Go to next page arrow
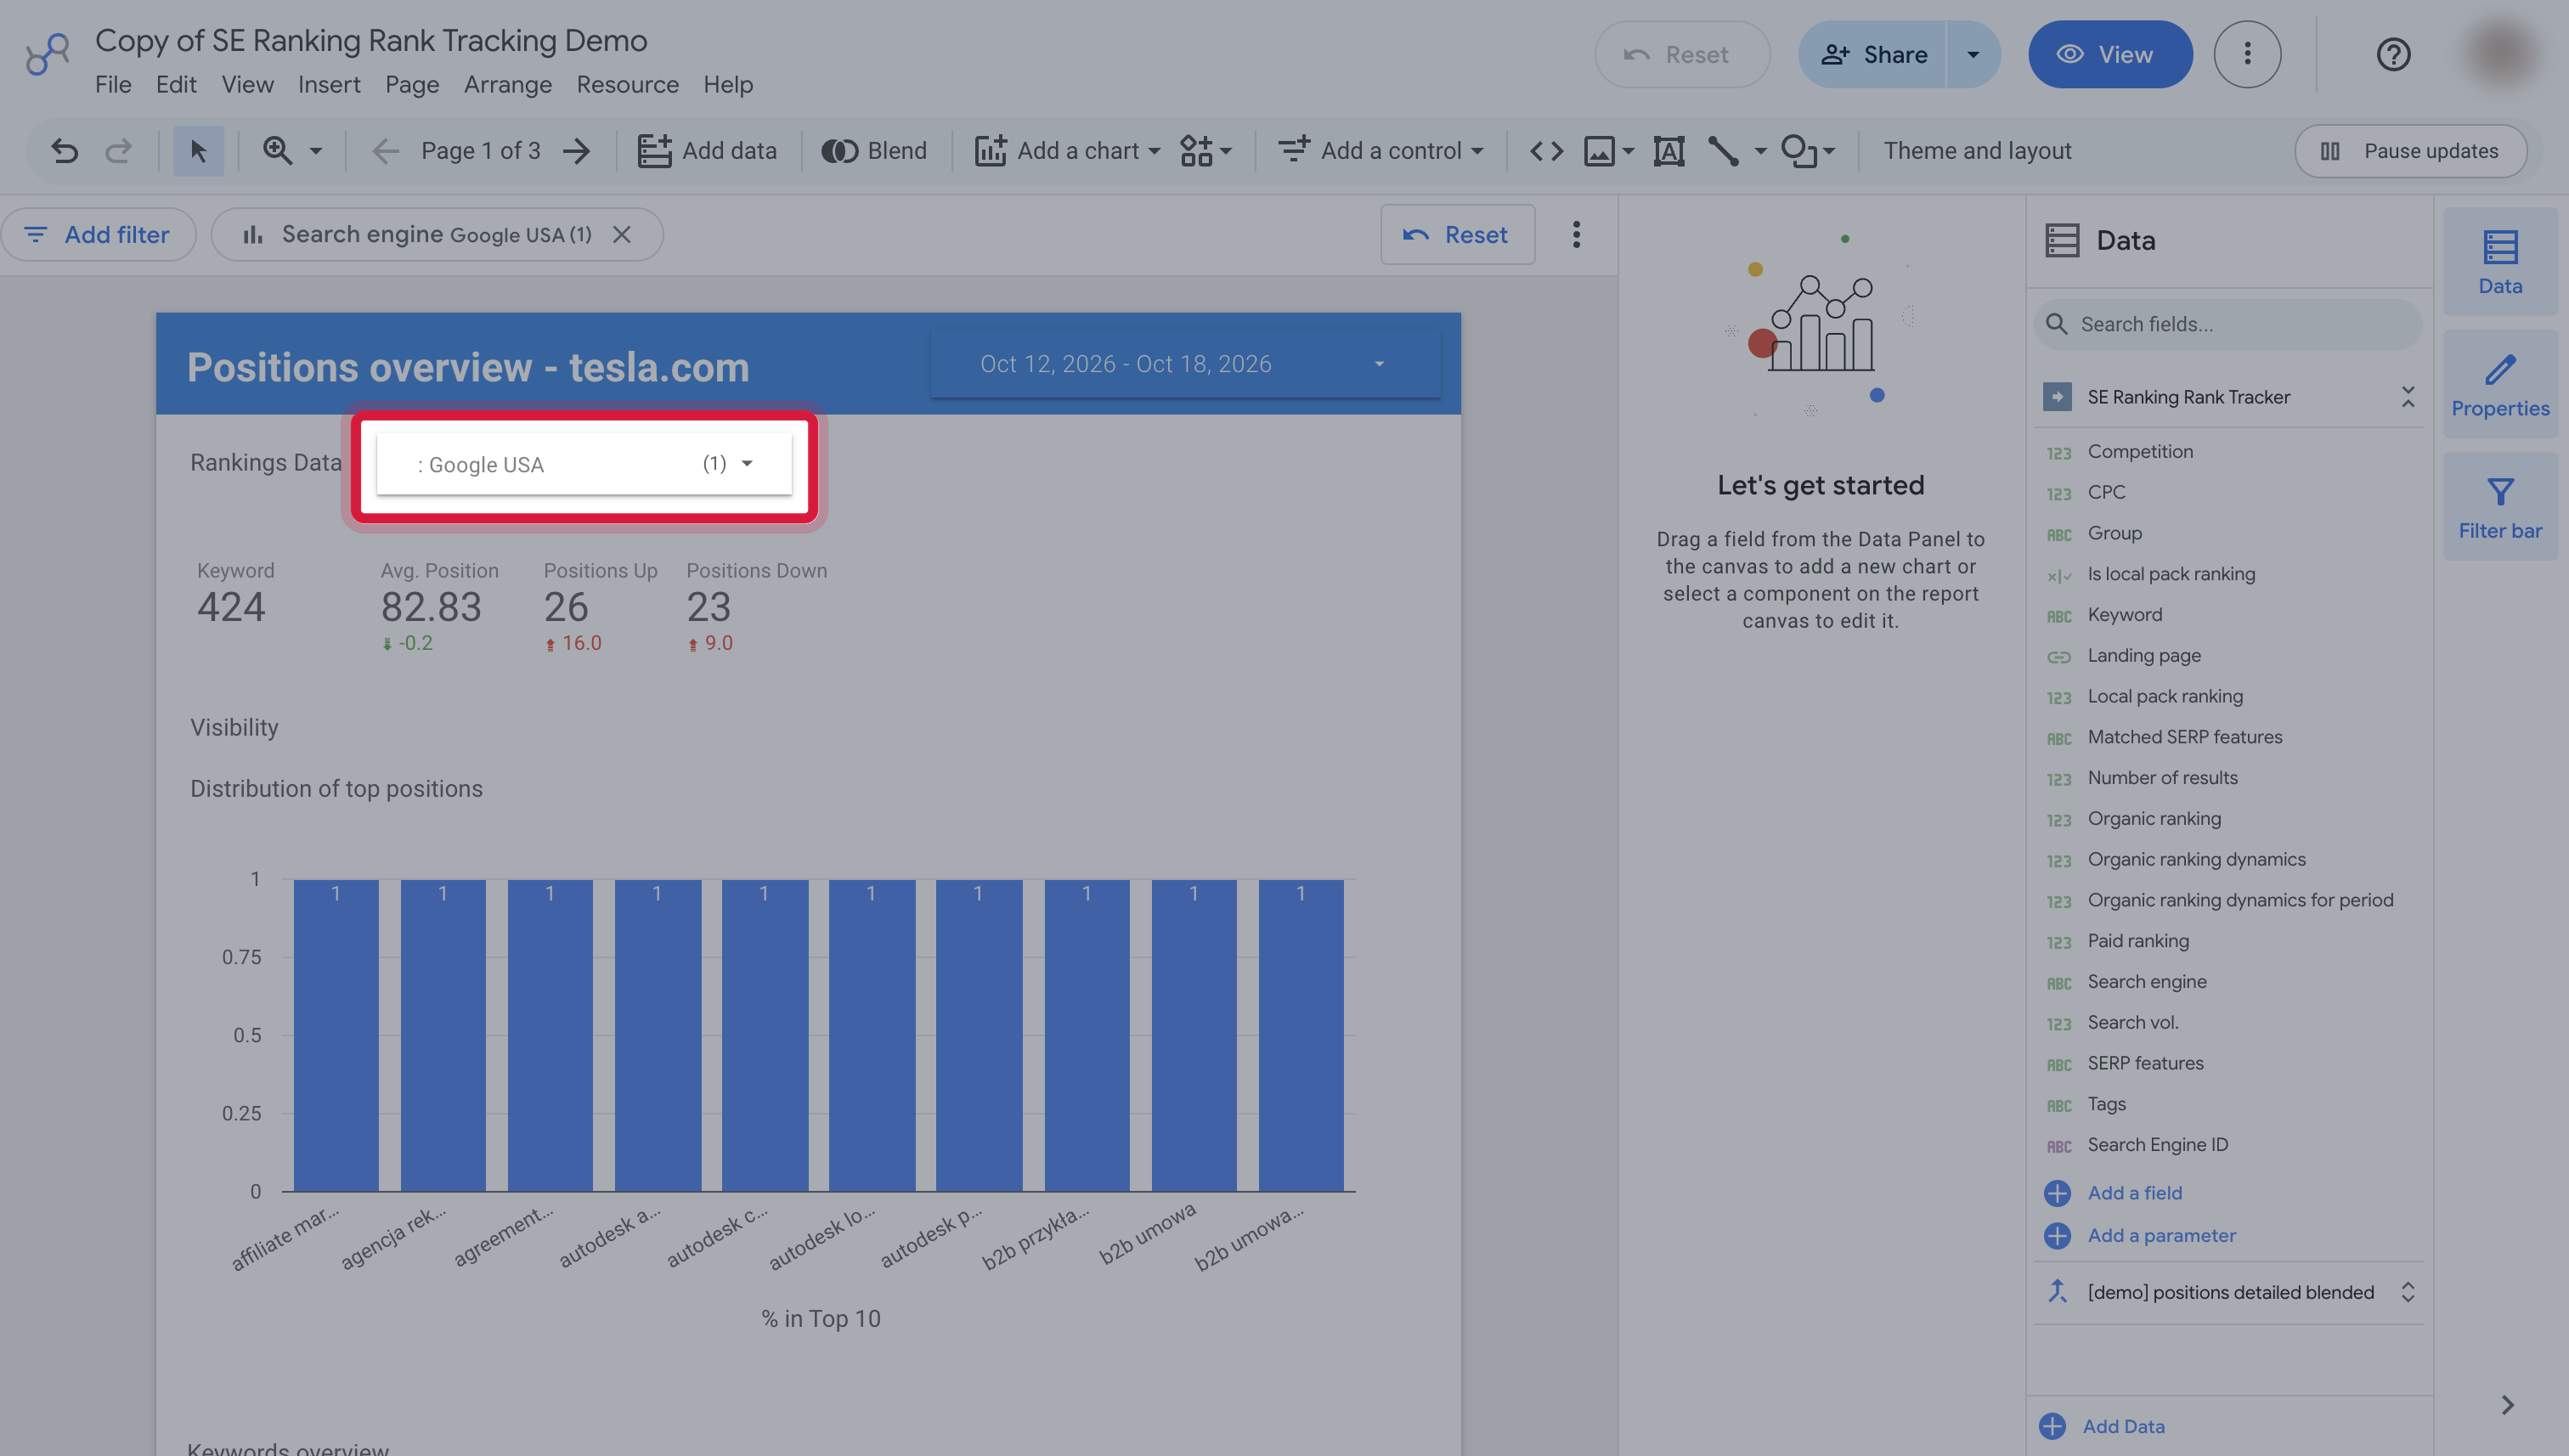Image resolution: width=2569 pixels, height=1456 pixels. tap(576, 151)
